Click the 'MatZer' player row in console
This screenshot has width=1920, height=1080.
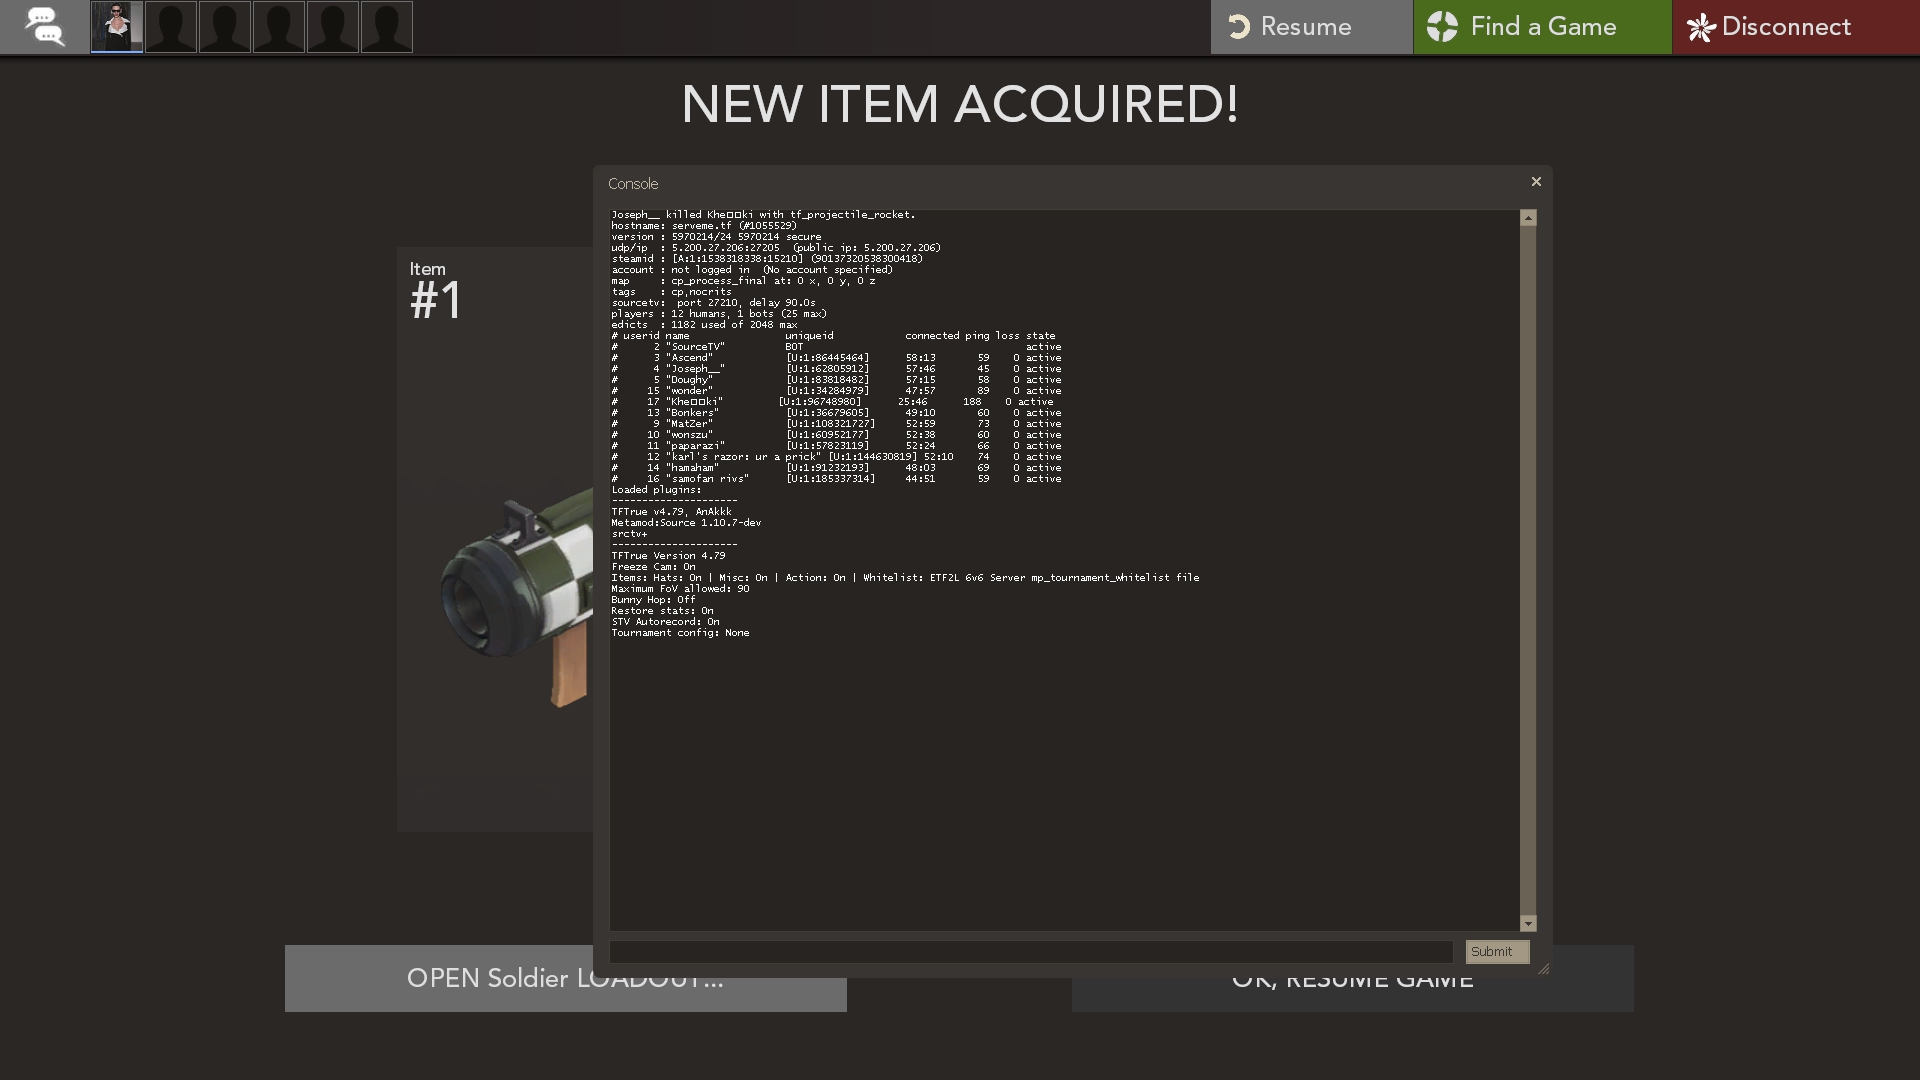point(836,424)
